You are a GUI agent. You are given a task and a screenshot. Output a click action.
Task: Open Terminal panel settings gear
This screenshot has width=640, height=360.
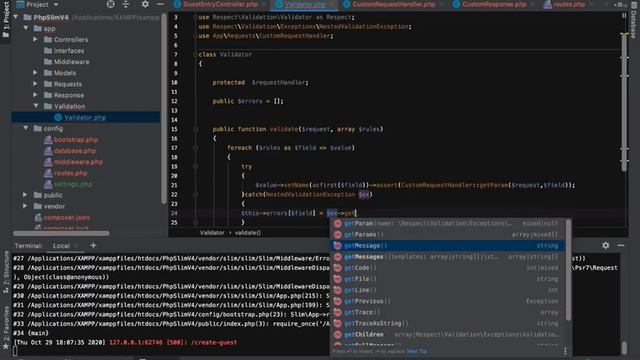tap(606, 245)
